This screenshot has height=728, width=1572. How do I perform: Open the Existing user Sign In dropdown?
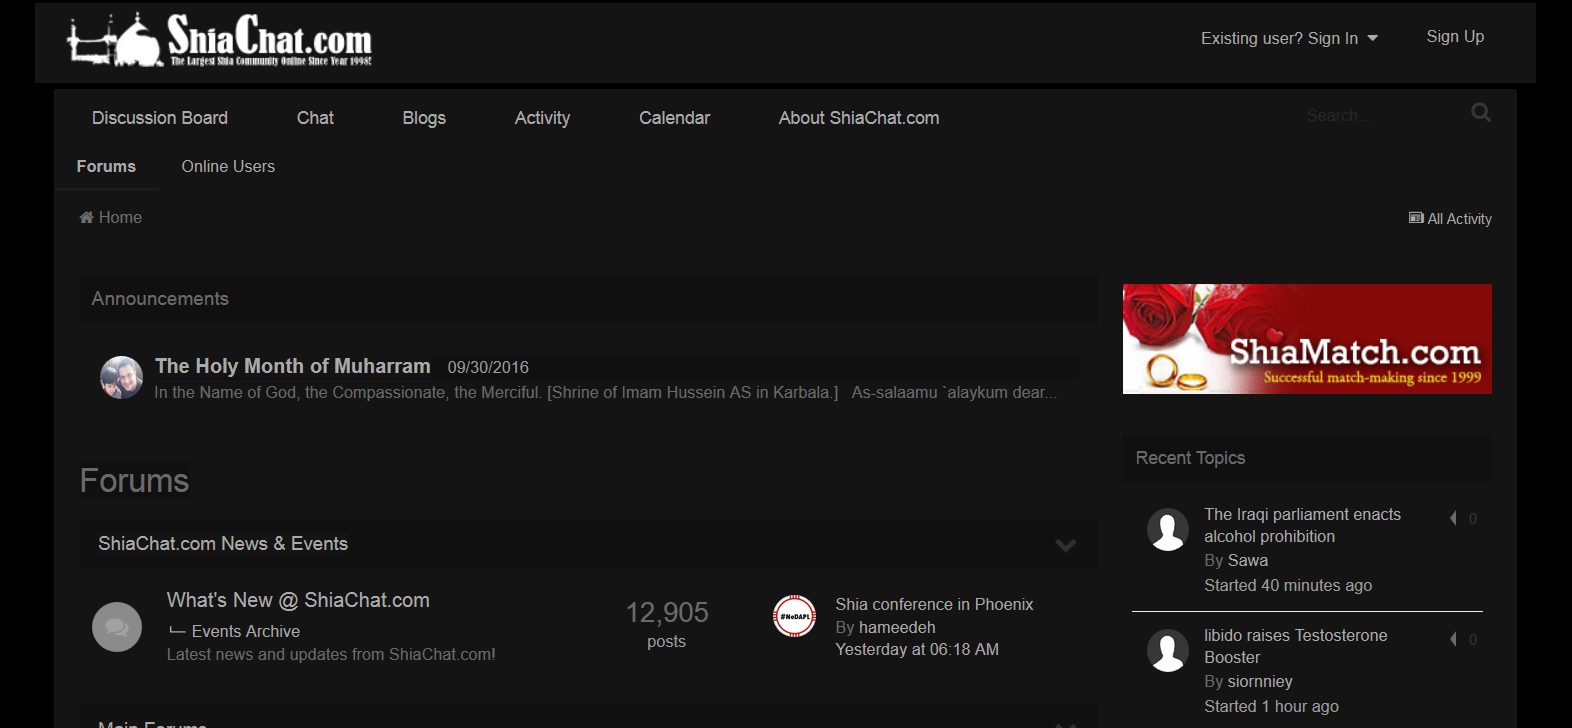1289,38
